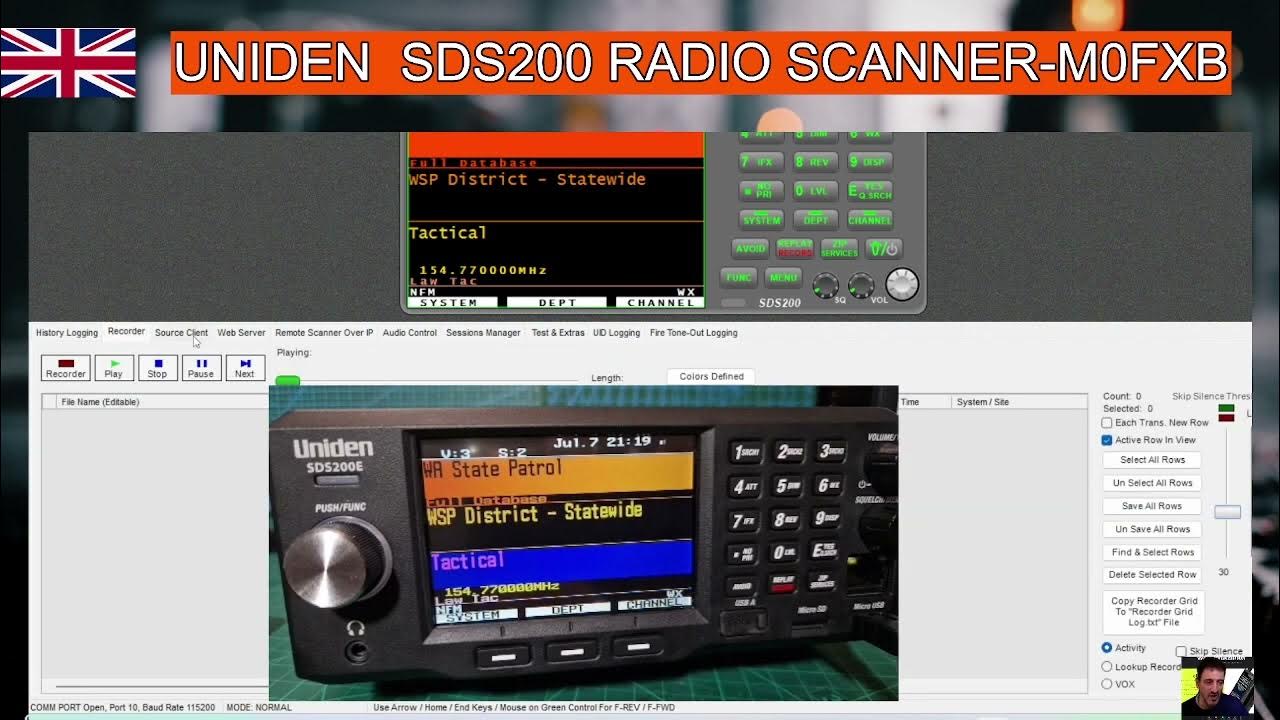The height and width of the screenshot is (720, 1280).
Task: Click the Un Save All Rows button
Action: tap(1152, 529)
